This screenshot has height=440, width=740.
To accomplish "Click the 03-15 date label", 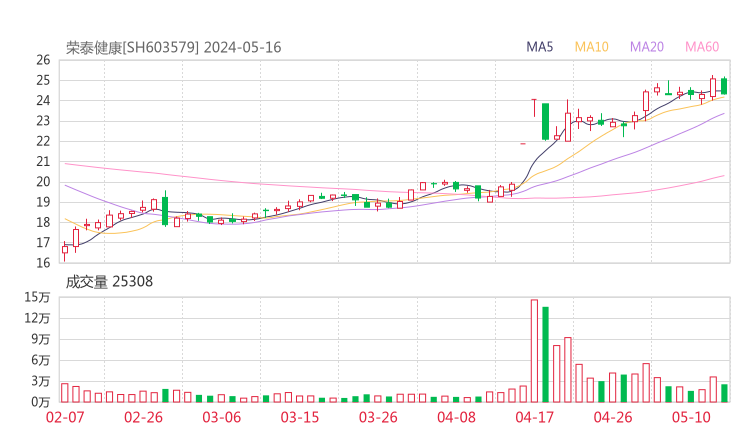I will [x=300, y=417].
